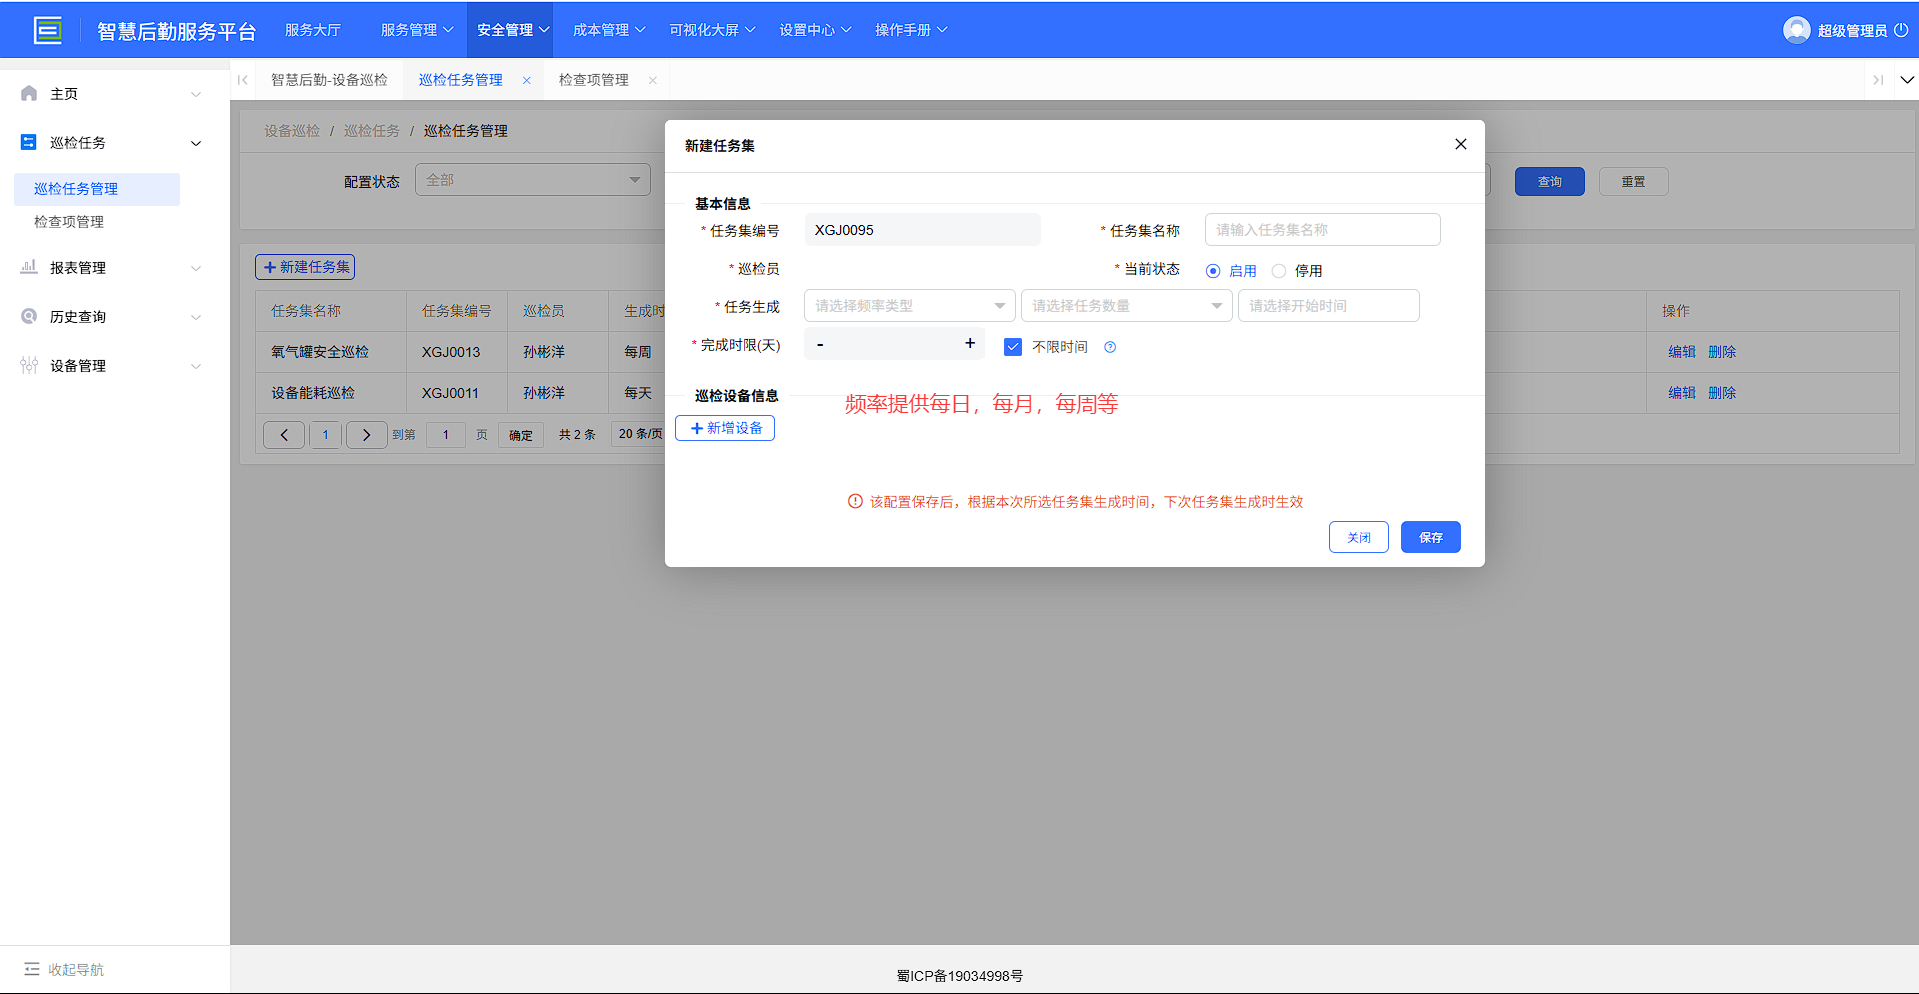Click the power logout icon

click(x=1901, y=30)
